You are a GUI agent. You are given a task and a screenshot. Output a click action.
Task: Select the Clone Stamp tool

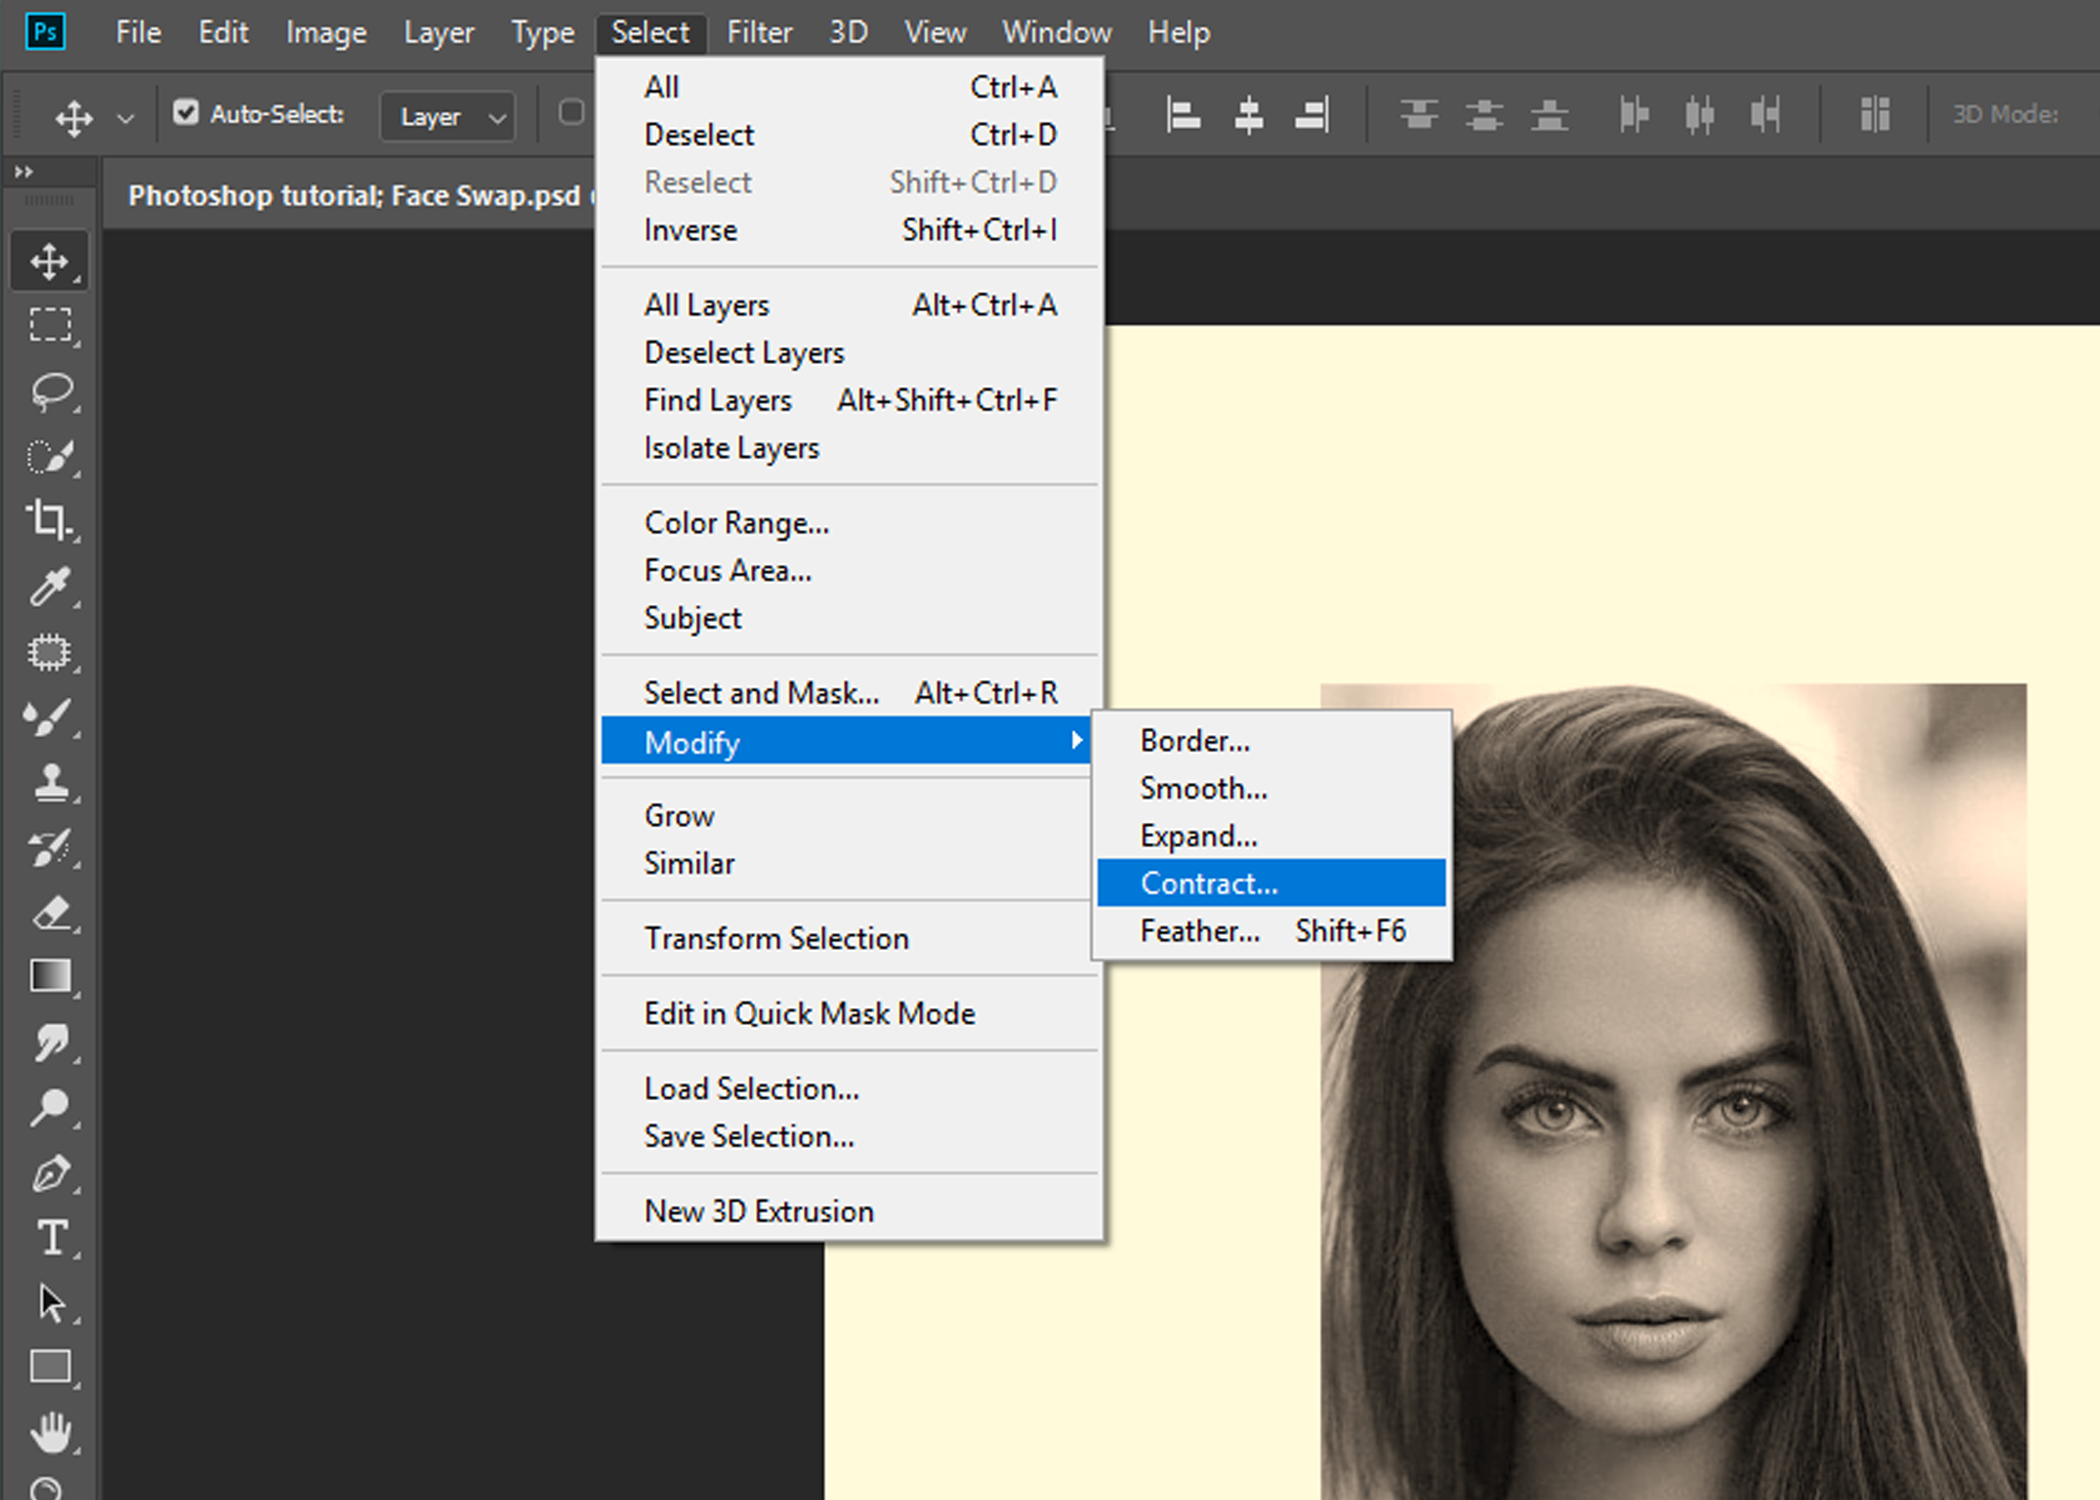50,782
